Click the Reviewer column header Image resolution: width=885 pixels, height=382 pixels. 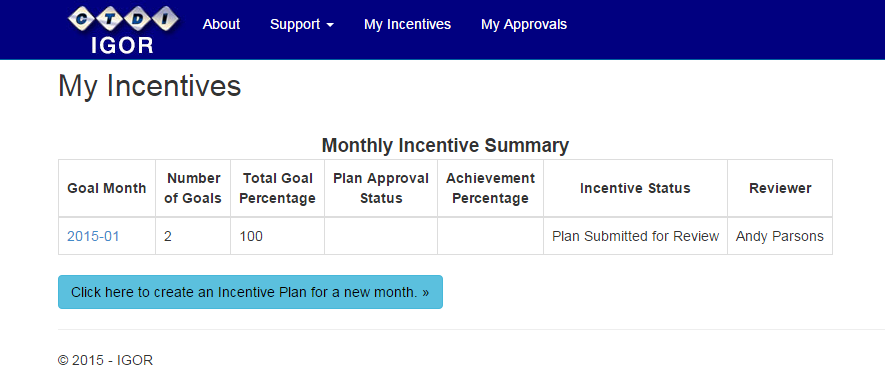click(780, 188)
